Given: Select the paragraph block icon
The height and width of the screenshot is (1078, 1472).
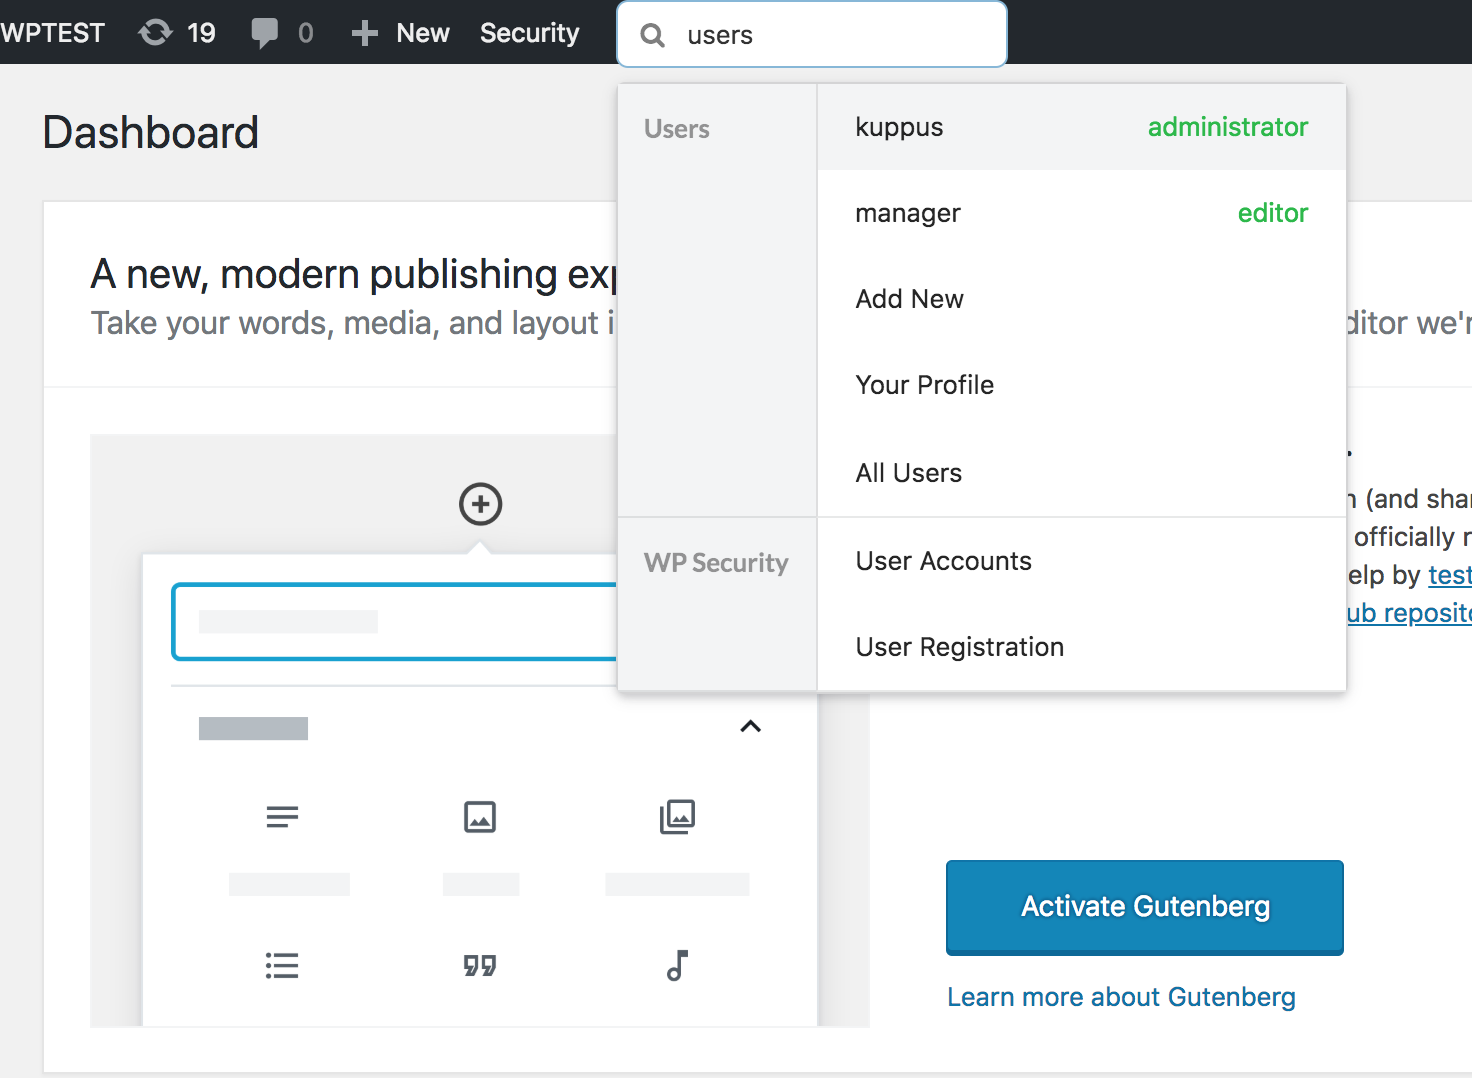Looking at the screenshot, I should coord(282,817).
